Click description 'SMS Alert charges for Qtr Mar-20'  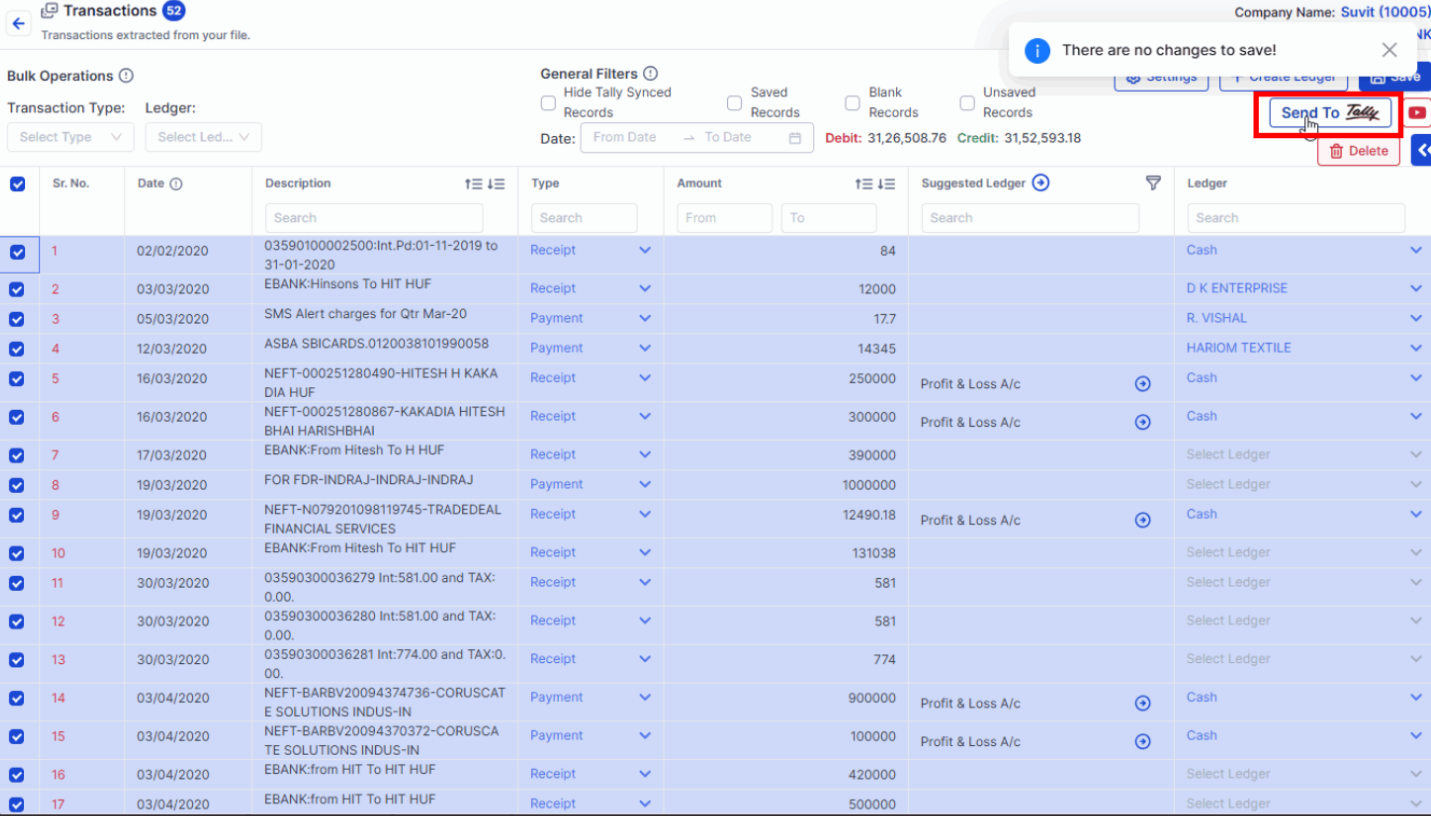point(365,314)
